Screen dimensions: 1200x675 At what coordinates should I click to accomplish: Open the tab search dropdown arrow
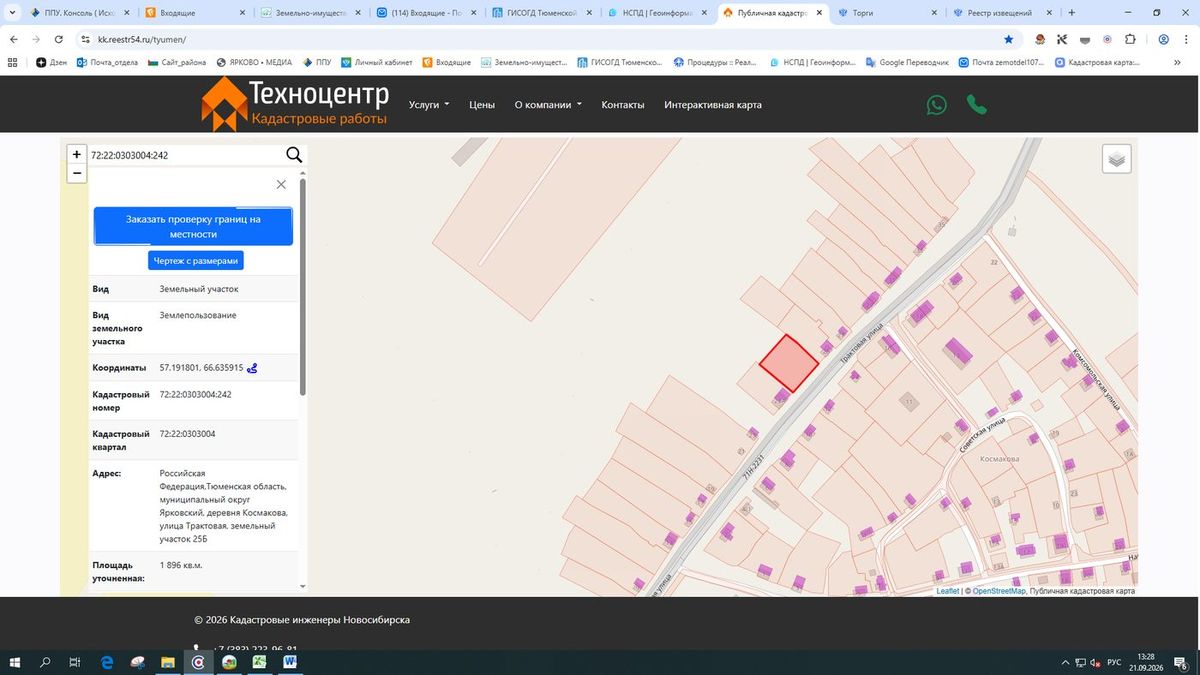pos(12,13)
